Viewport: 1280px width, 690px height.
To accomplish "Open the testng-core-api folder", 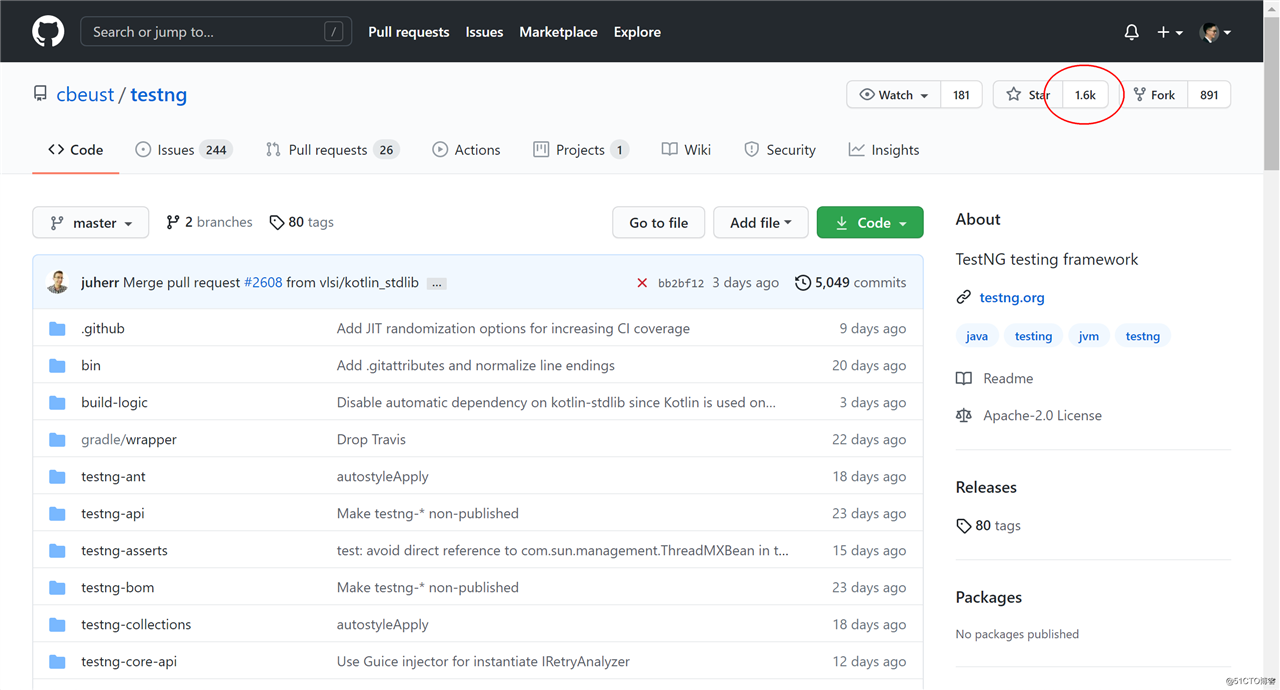I will (x=129, y=661).
